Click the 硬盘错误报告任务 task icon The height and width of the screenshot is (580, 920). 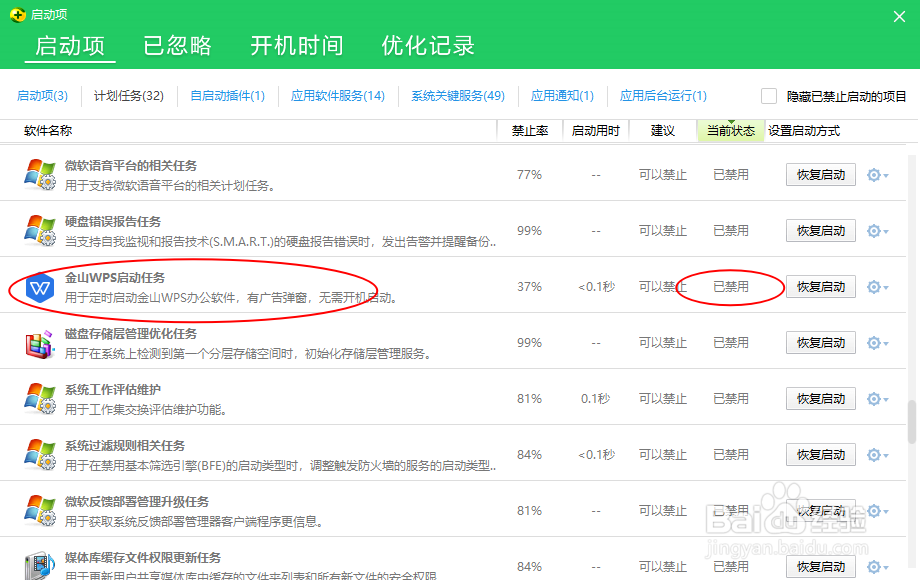click(x=40, y=230)
